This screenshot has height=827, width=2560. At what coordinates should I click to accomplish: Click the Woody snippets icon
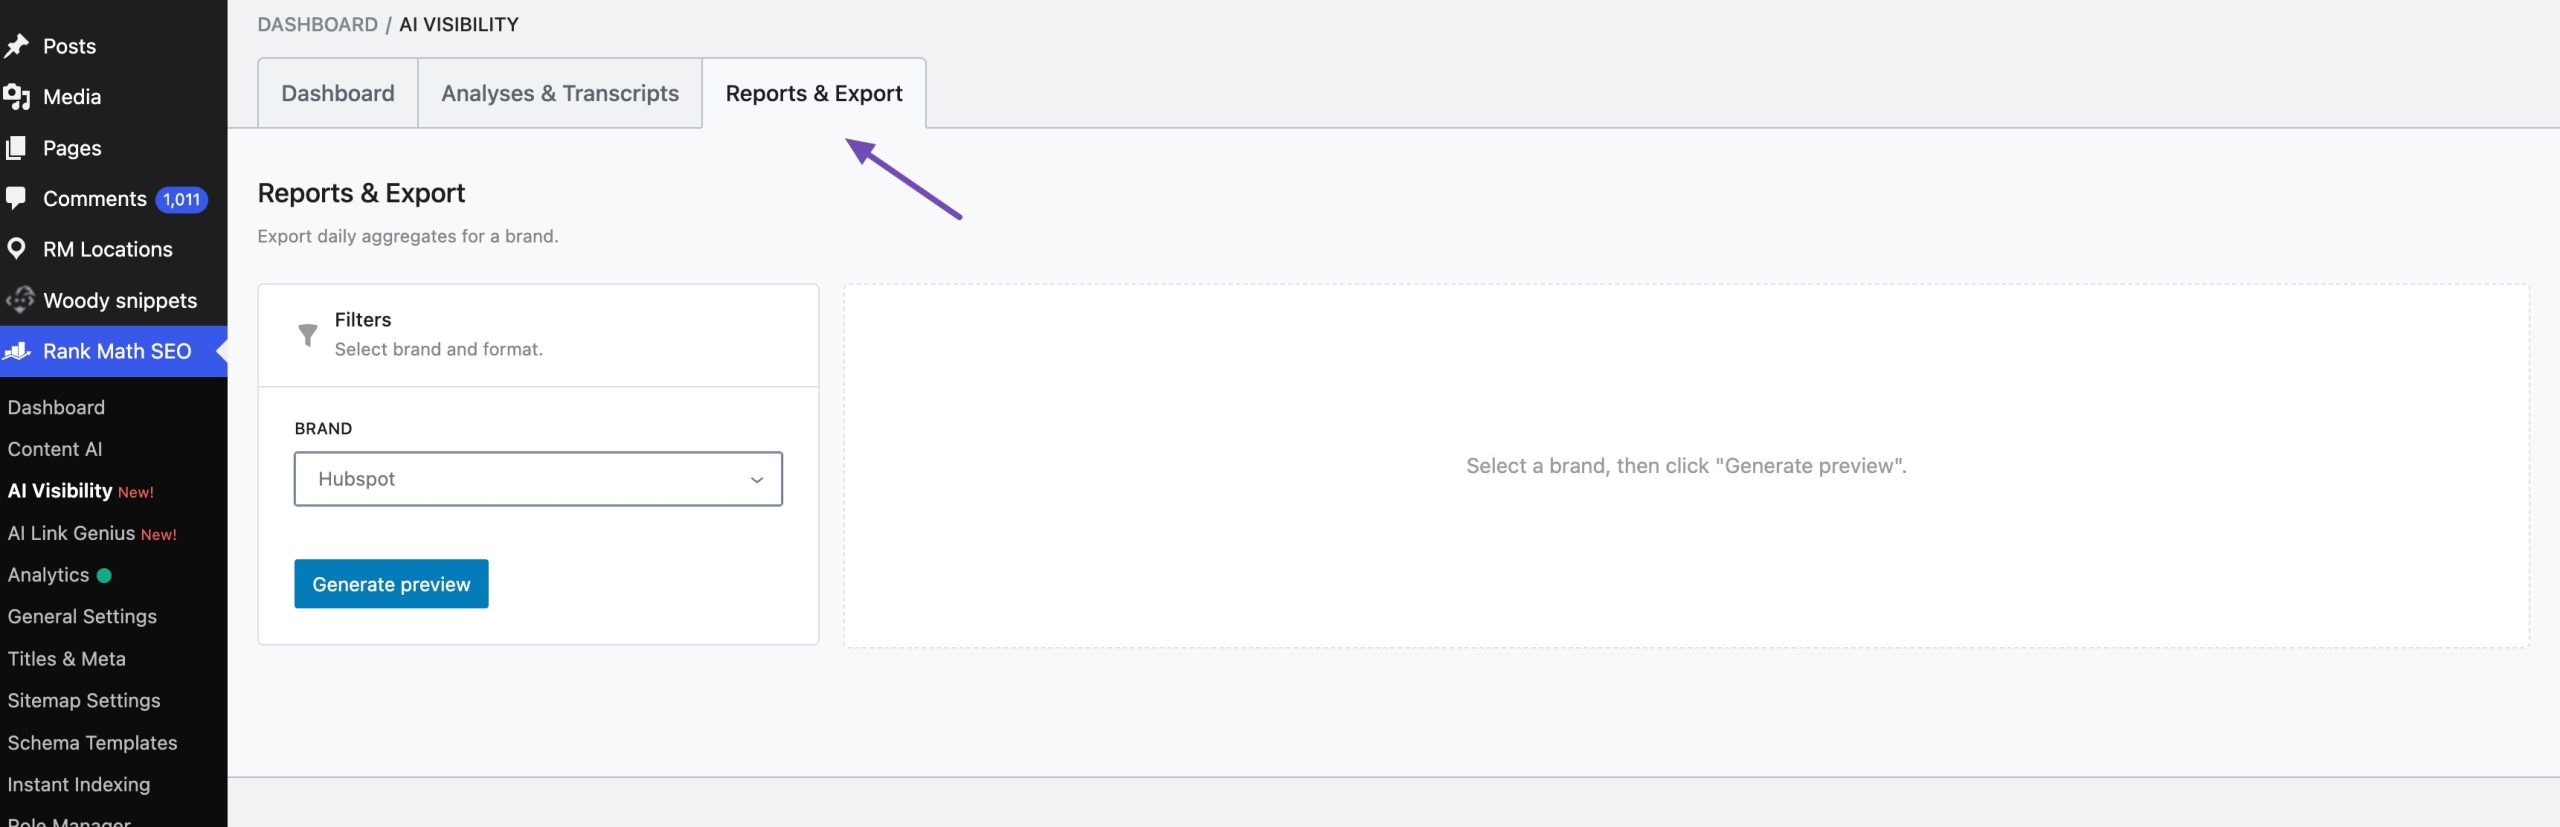coord(19,300)
